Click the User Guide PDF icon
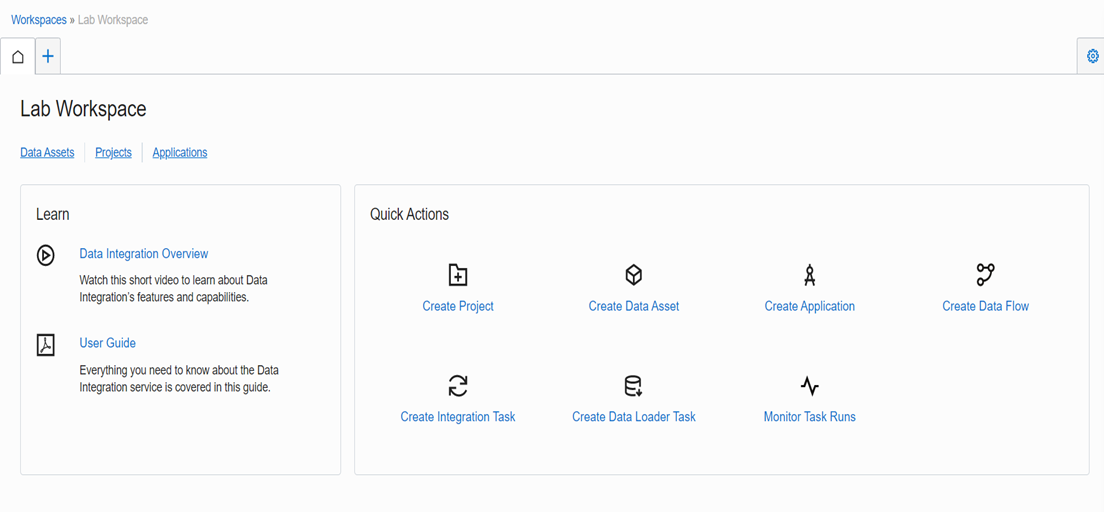The width and height of the screenshot is (1104, 512). point(46,345)
